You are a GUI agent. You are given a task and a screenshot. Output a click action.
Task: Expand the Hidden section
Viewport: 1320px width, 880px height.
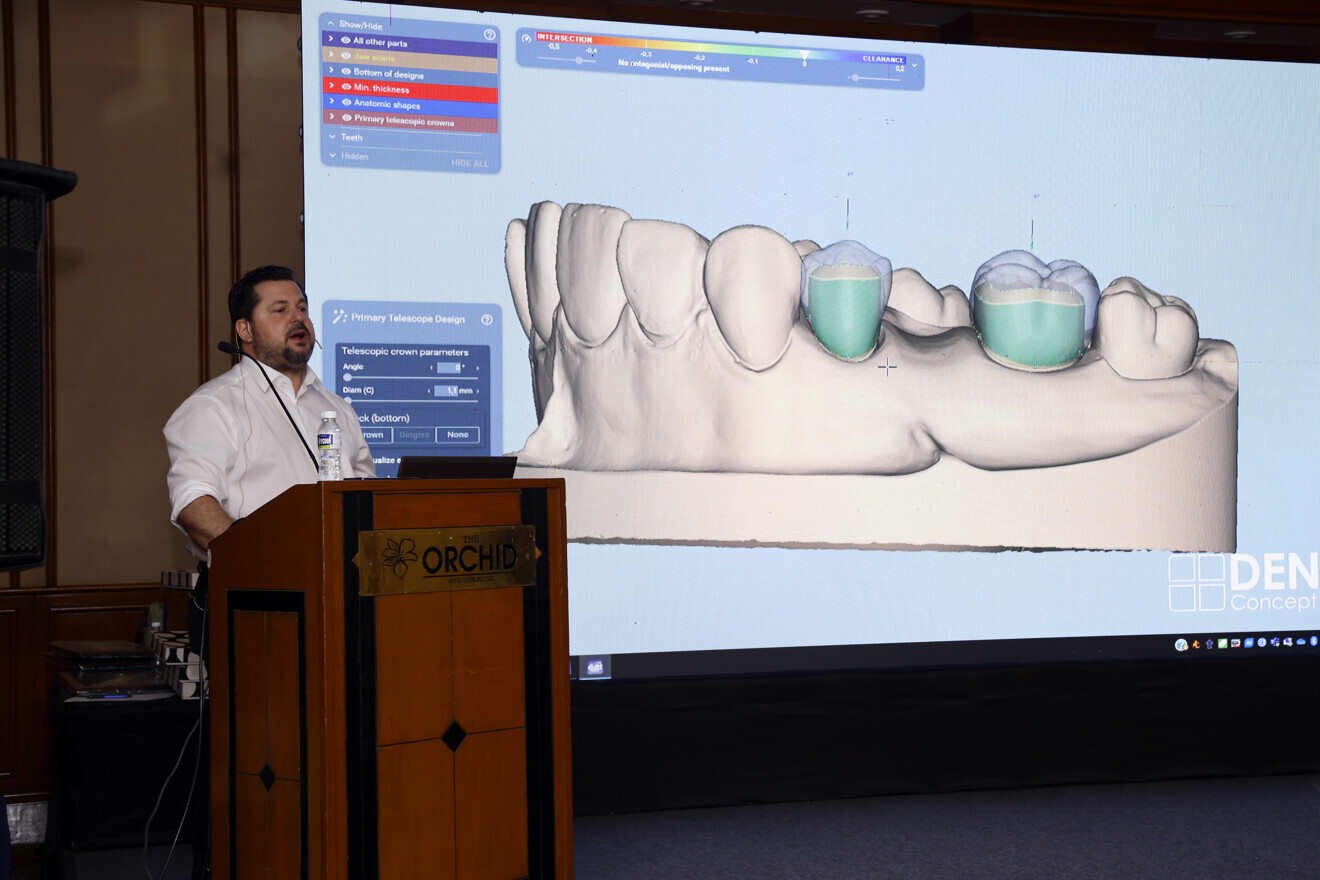331,156
